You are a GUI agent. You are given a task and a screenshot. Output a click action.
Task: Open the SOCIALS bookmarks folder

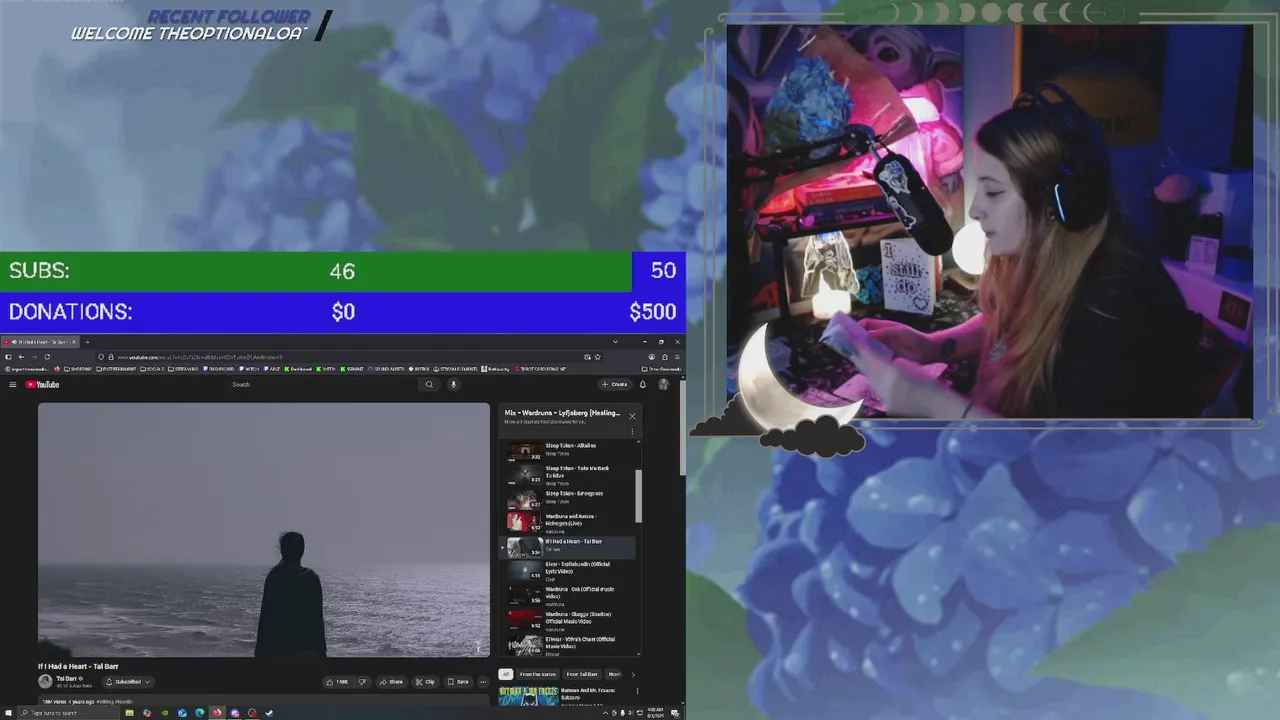pyautogui.click(x=152, y=369)
